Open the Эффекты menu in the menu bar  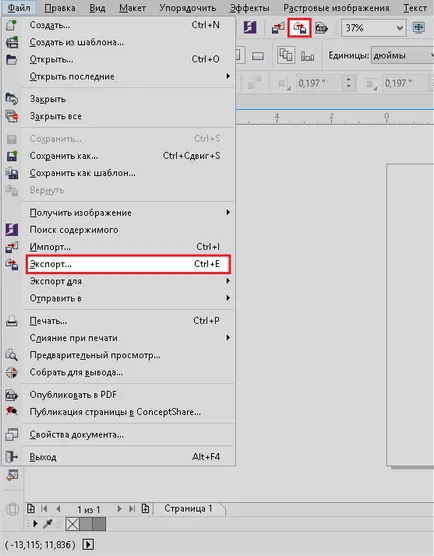(250, 8)
